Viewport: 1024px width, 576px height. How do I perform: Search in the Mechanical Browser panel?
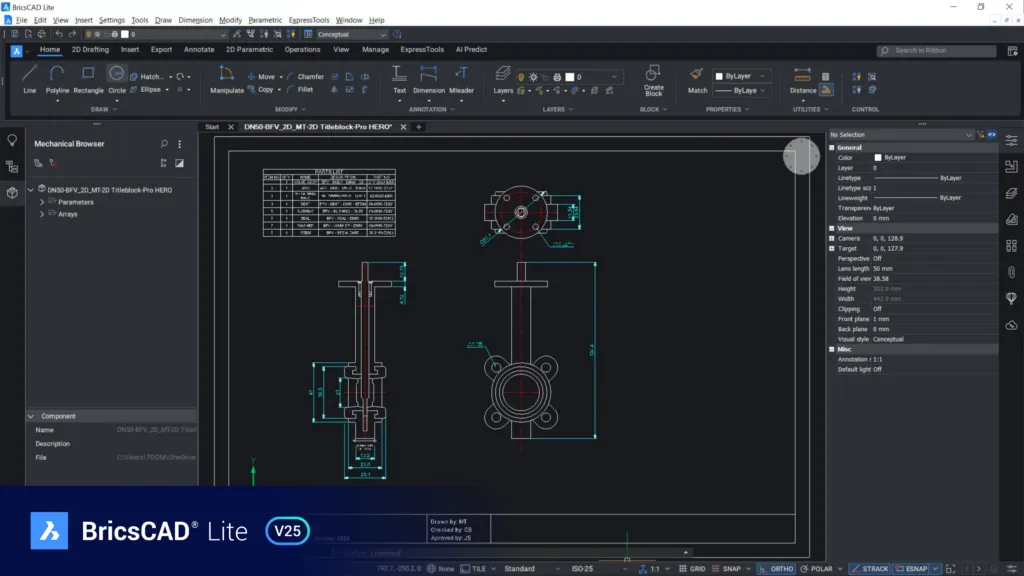pyautogui.click(x=164, y=144)
